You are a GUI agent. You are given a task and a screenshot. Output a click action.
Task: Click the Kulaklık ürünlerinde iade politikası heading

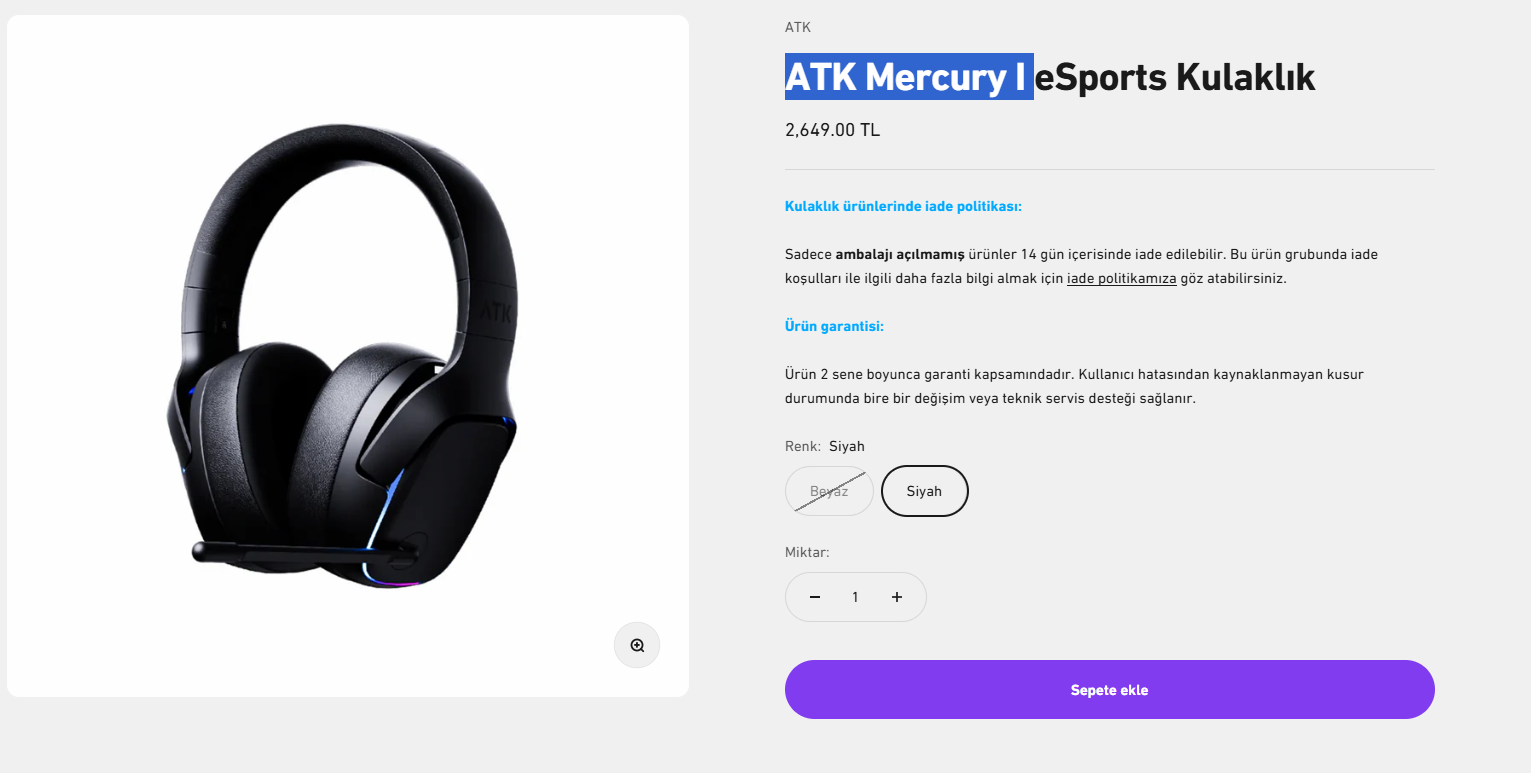tap(903, 207)
